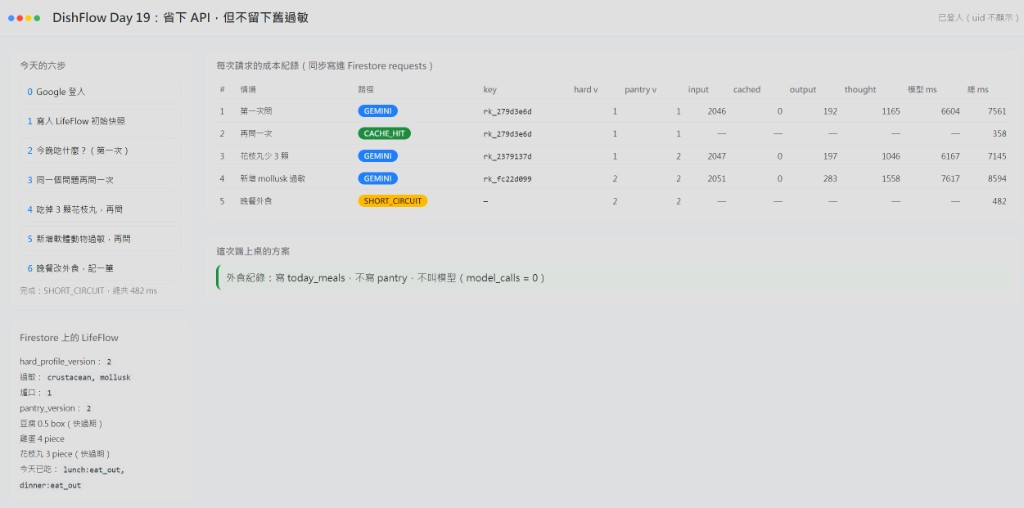
Task: Click thought tokens value 1165
Action: pos(891,112)
